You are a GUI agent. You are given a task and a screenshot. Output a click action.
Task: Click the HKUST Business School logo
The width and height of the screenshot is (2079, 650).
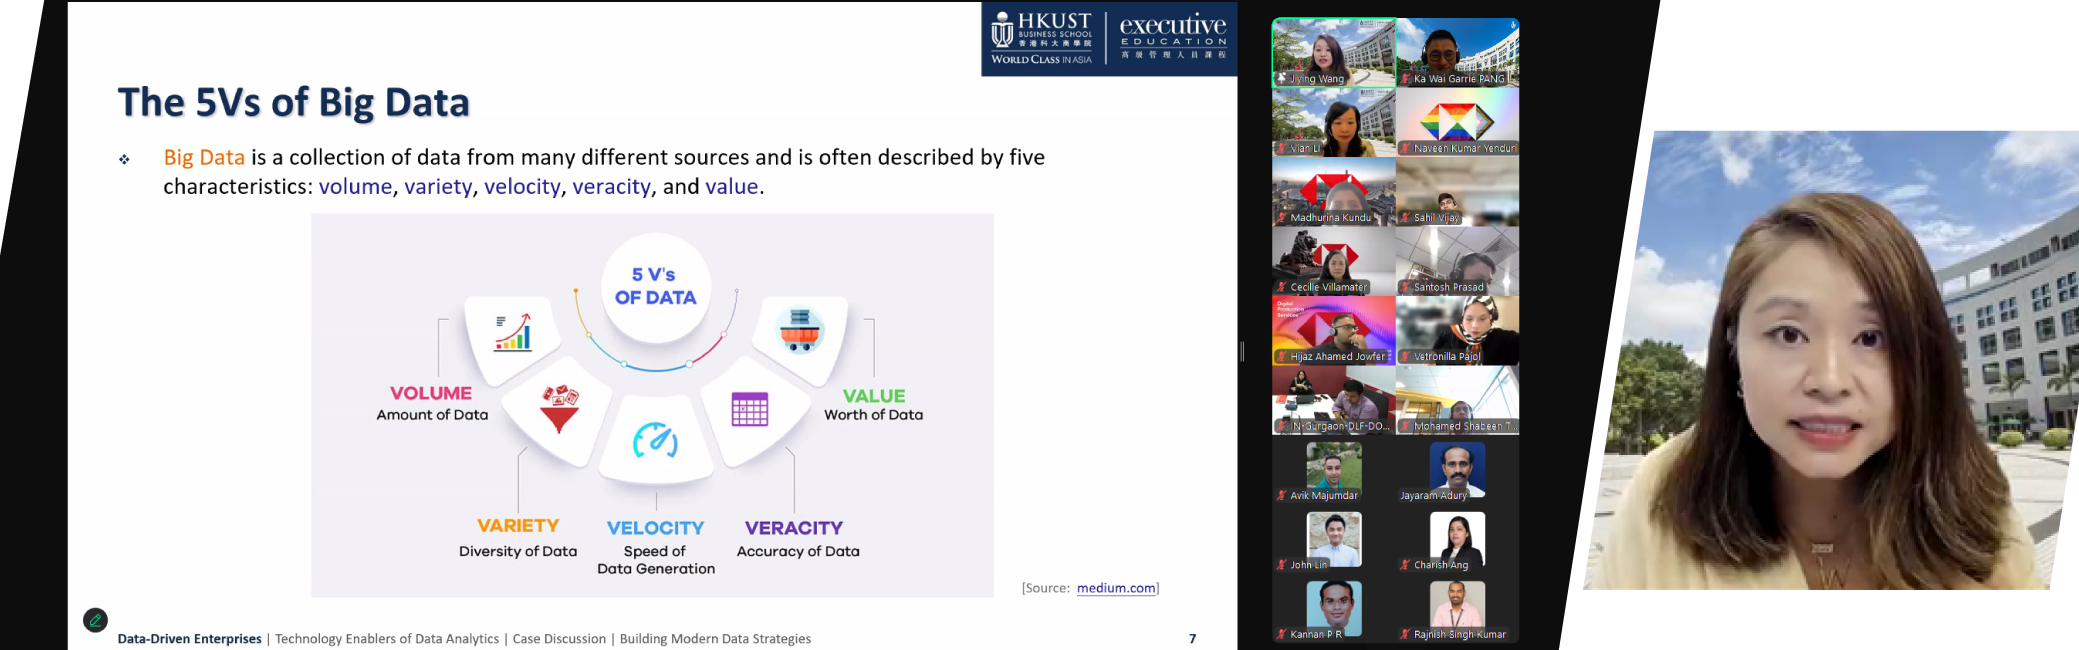tap(1042, 38)
